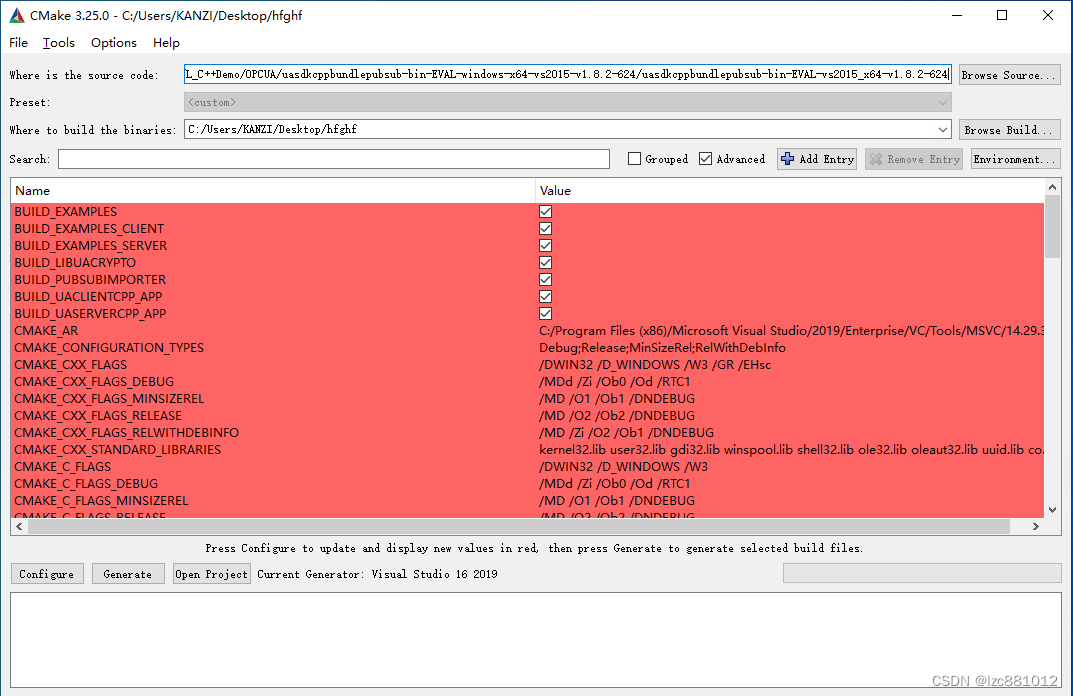The height and width of the screenshot is (696, 1073).
Task: Click the BUILD_EXAMPLES name cell
Action: click(66, 211)
